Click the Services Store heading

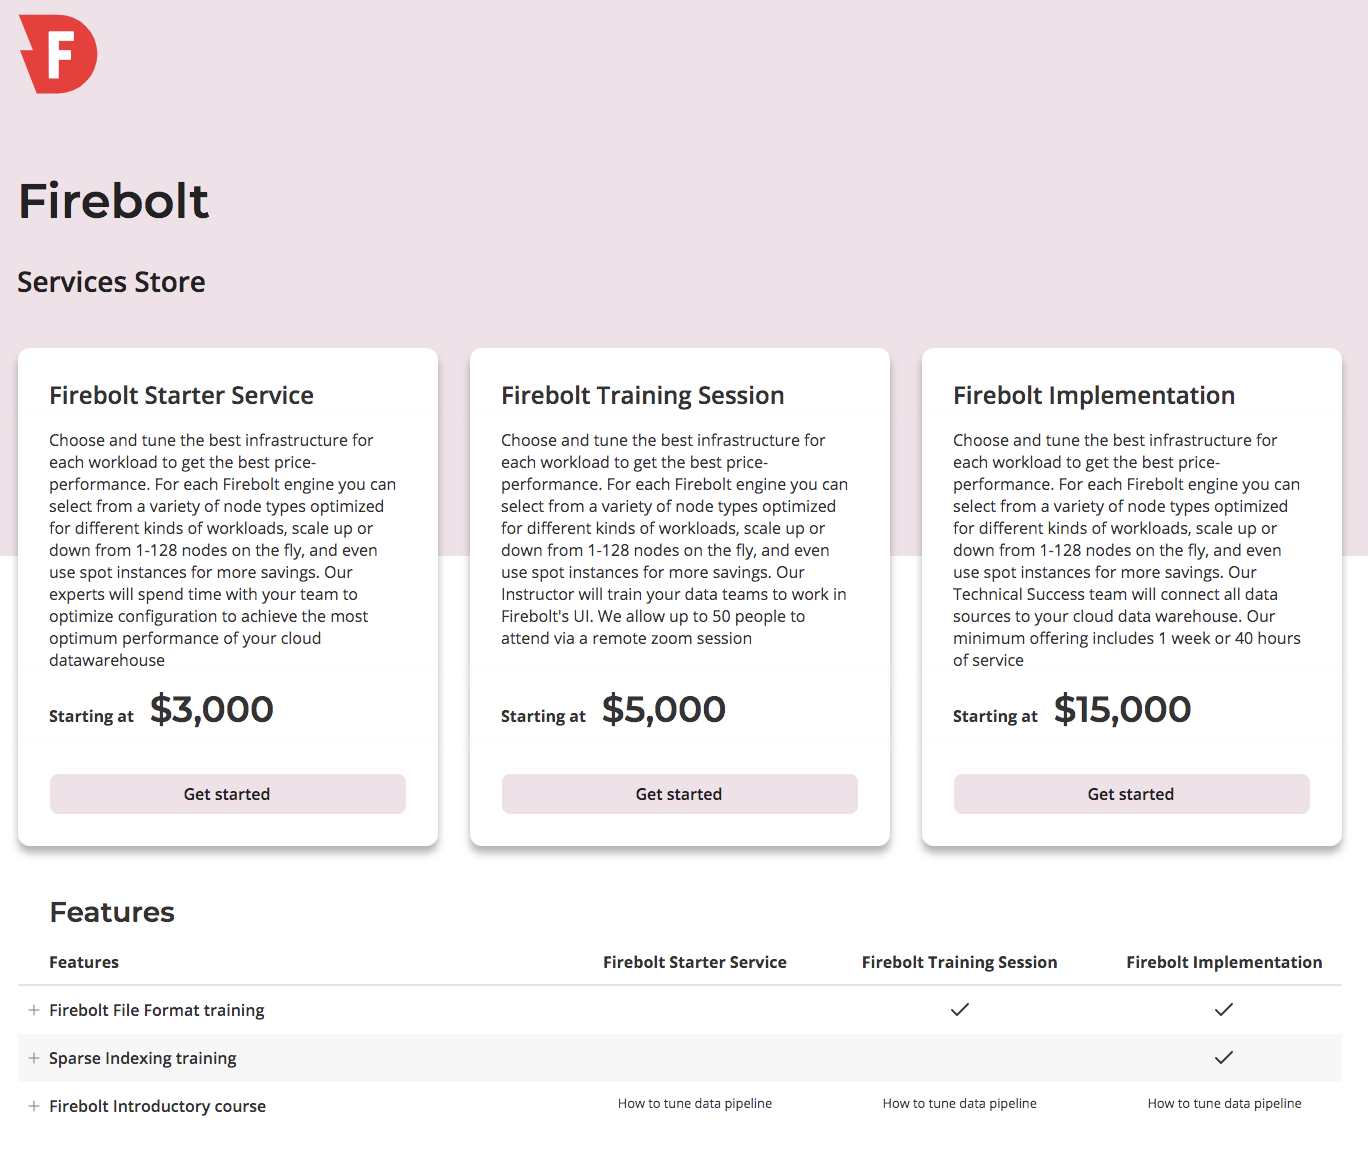(x=111, y=282)
